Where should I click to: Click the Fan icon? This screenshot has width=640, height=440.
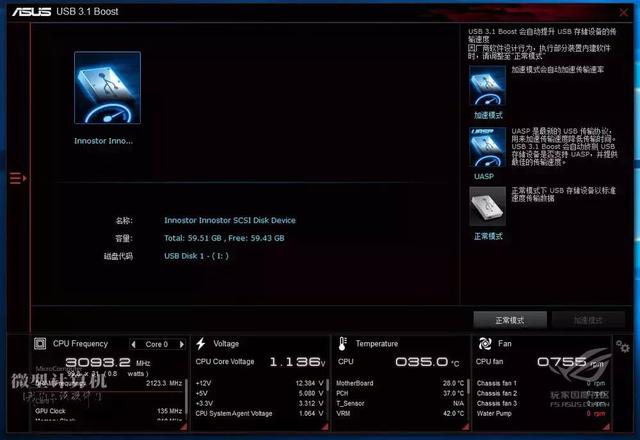point(485,344)
